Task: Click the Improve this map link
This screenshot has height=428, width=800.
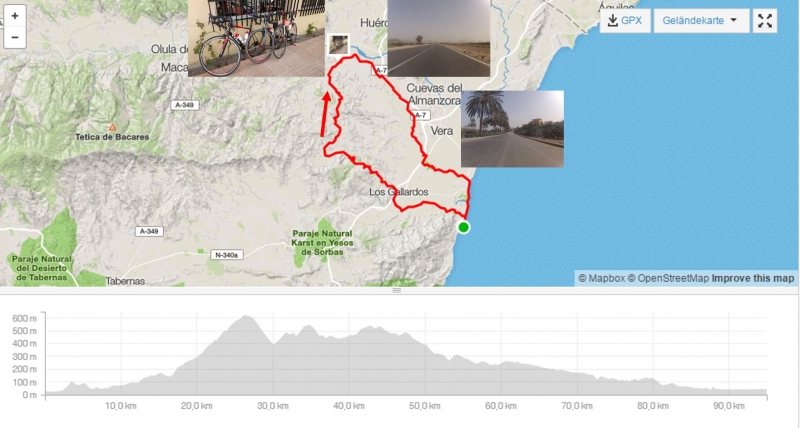Action: [x=753, y=279]
